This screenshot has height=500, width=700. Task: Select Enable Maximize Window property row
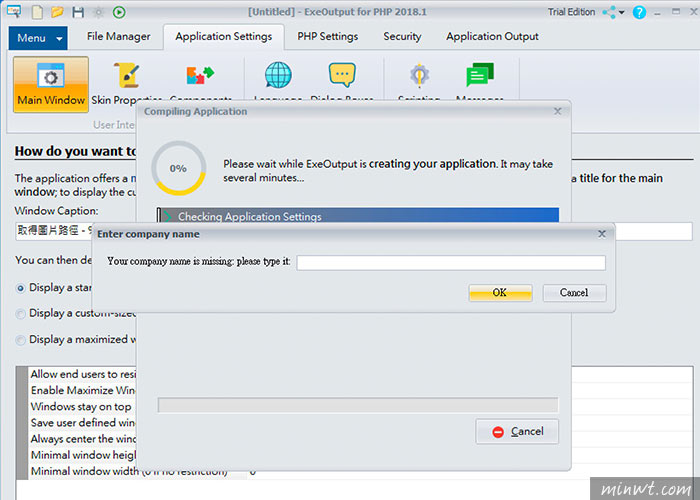point(83,390)
